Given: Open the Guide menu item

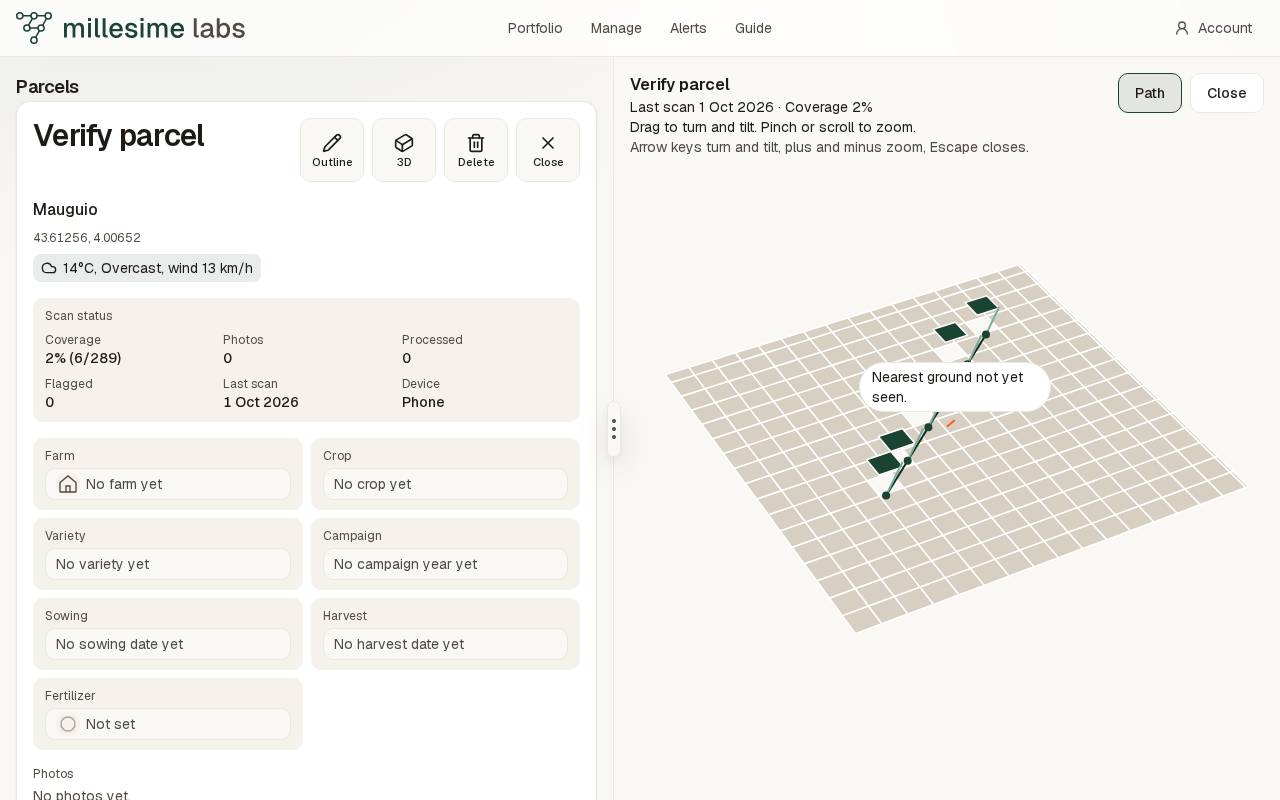Looking at the screenshot, I should point(753,28).
